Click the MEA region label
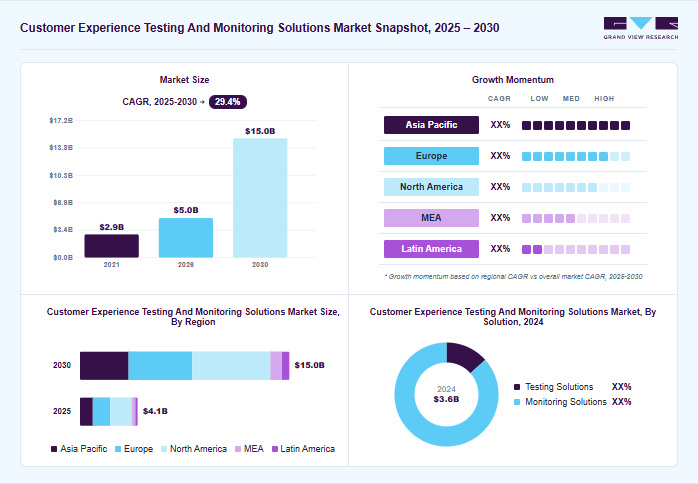This screenshot has height=484, width=698. coord(431,218)
